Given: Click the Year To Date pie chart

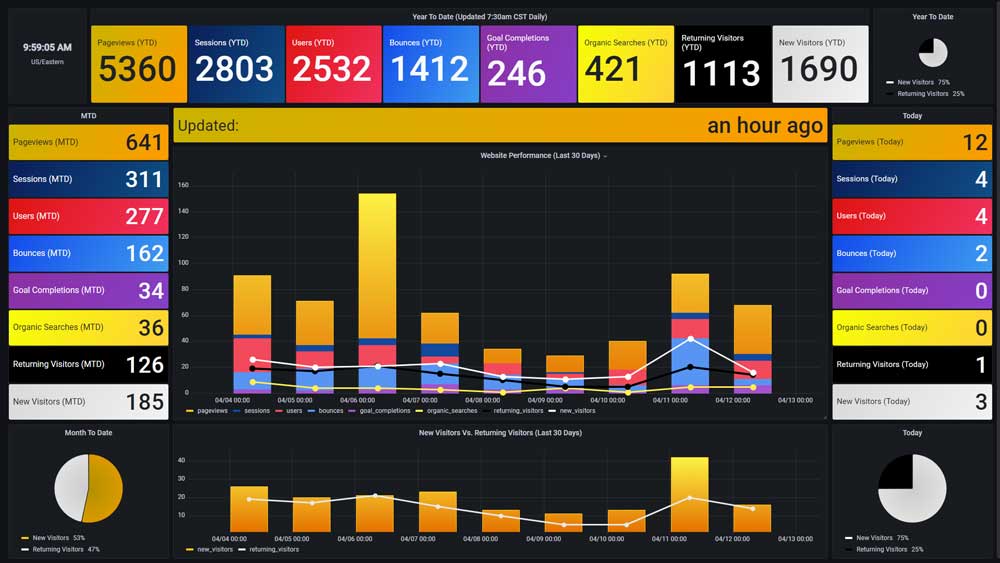Looking at the screenshot, I should coord(932,53).
